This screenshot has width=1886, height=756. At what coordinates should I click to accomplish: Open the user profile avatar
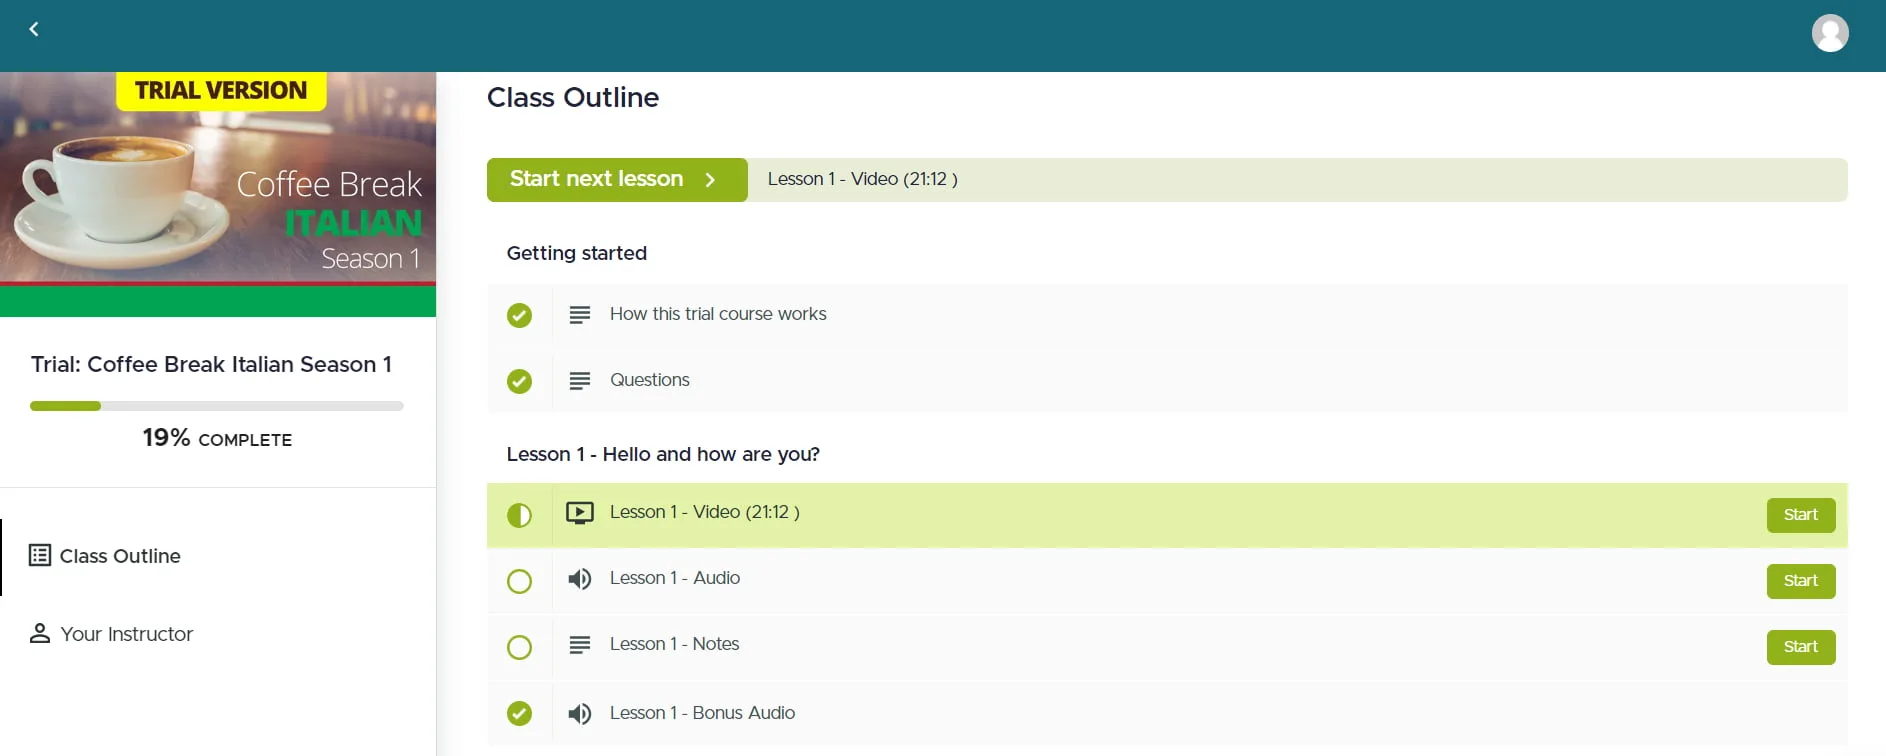(1829, 33)
